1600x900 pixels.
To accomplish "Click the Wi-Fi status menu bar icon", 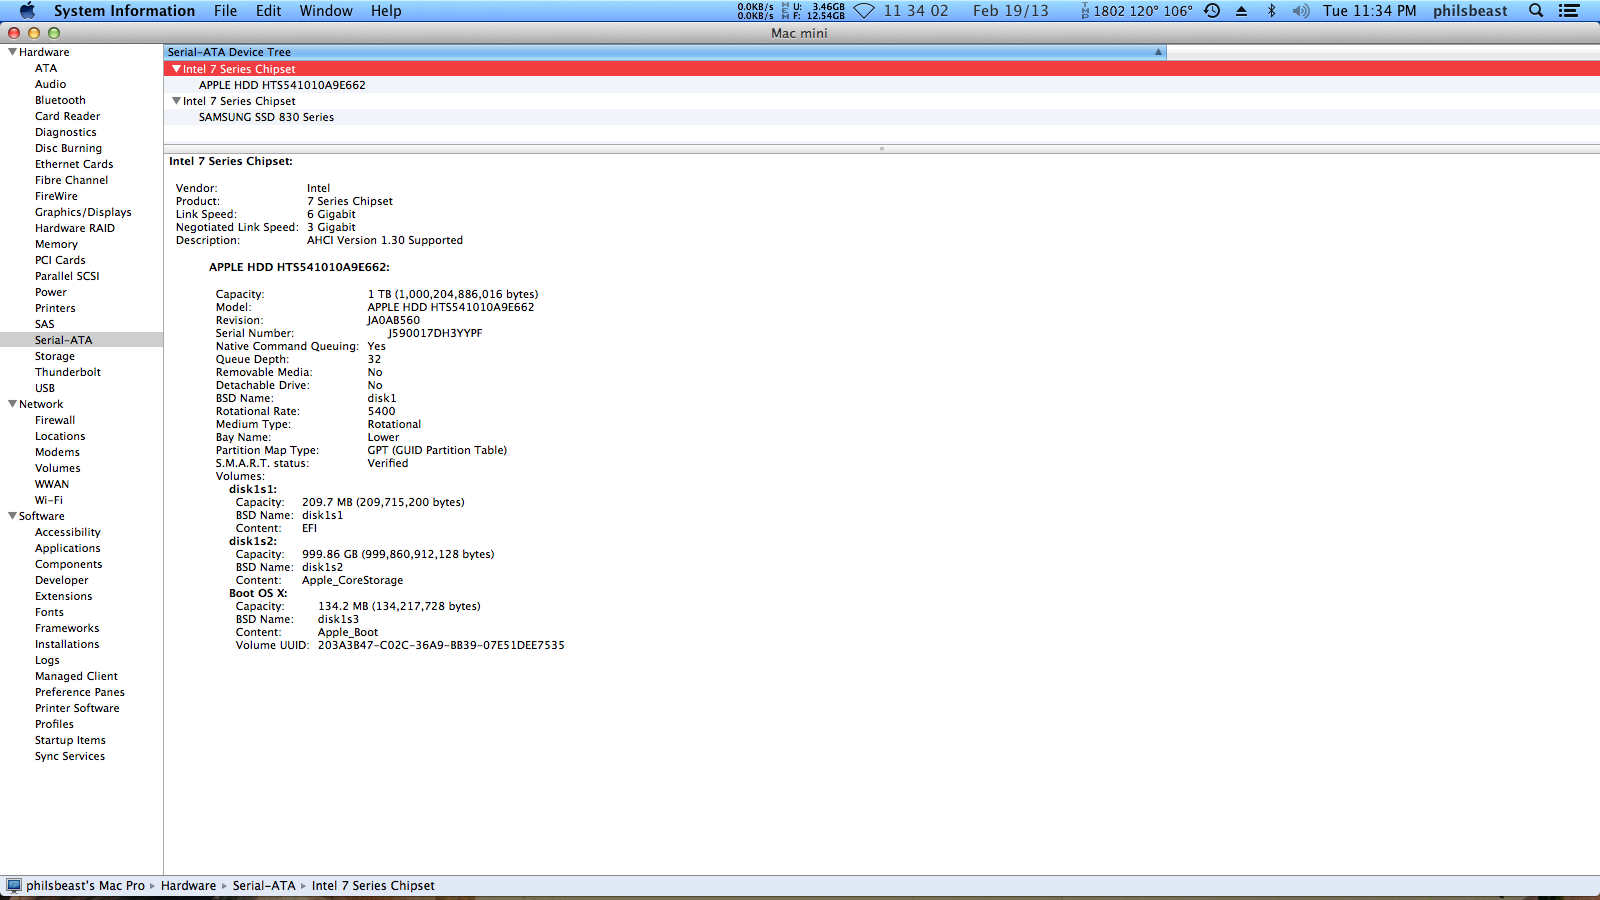I will [x=864, y=10].
